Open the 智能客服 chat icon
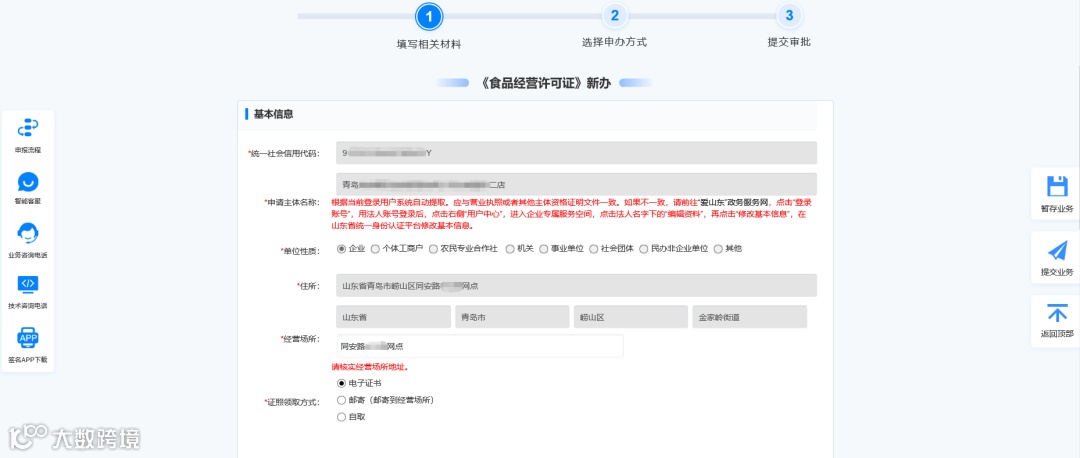The width and height of the screenshot is (1080, 458). click(28, 182)
